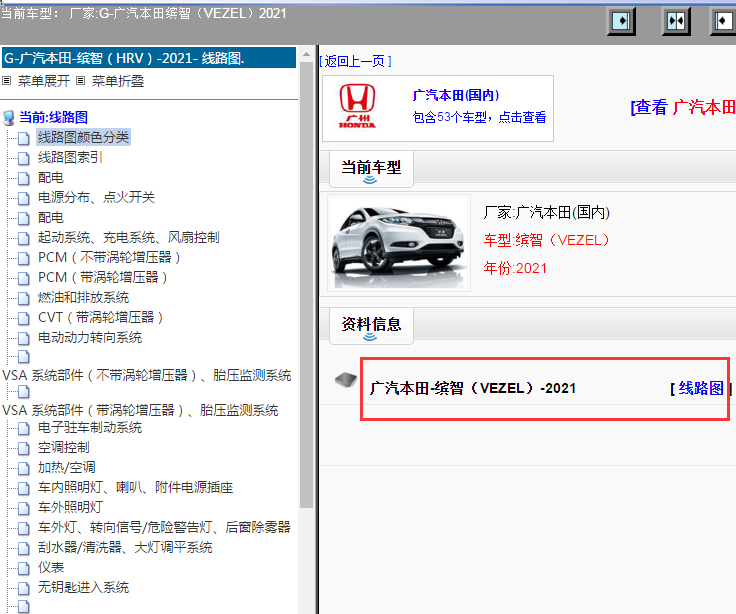Open 燃油和排放系统 tree item
The height and width of the screenshot is (614, 736).
83,298
